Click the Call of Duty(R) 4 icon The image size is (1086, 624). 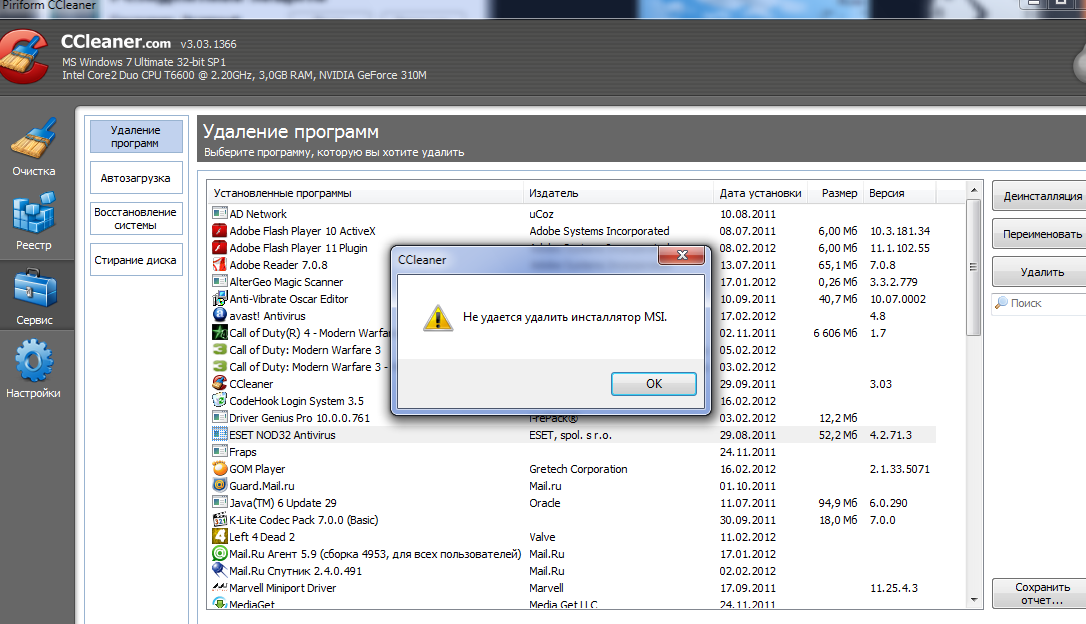[x=220, y=332]
